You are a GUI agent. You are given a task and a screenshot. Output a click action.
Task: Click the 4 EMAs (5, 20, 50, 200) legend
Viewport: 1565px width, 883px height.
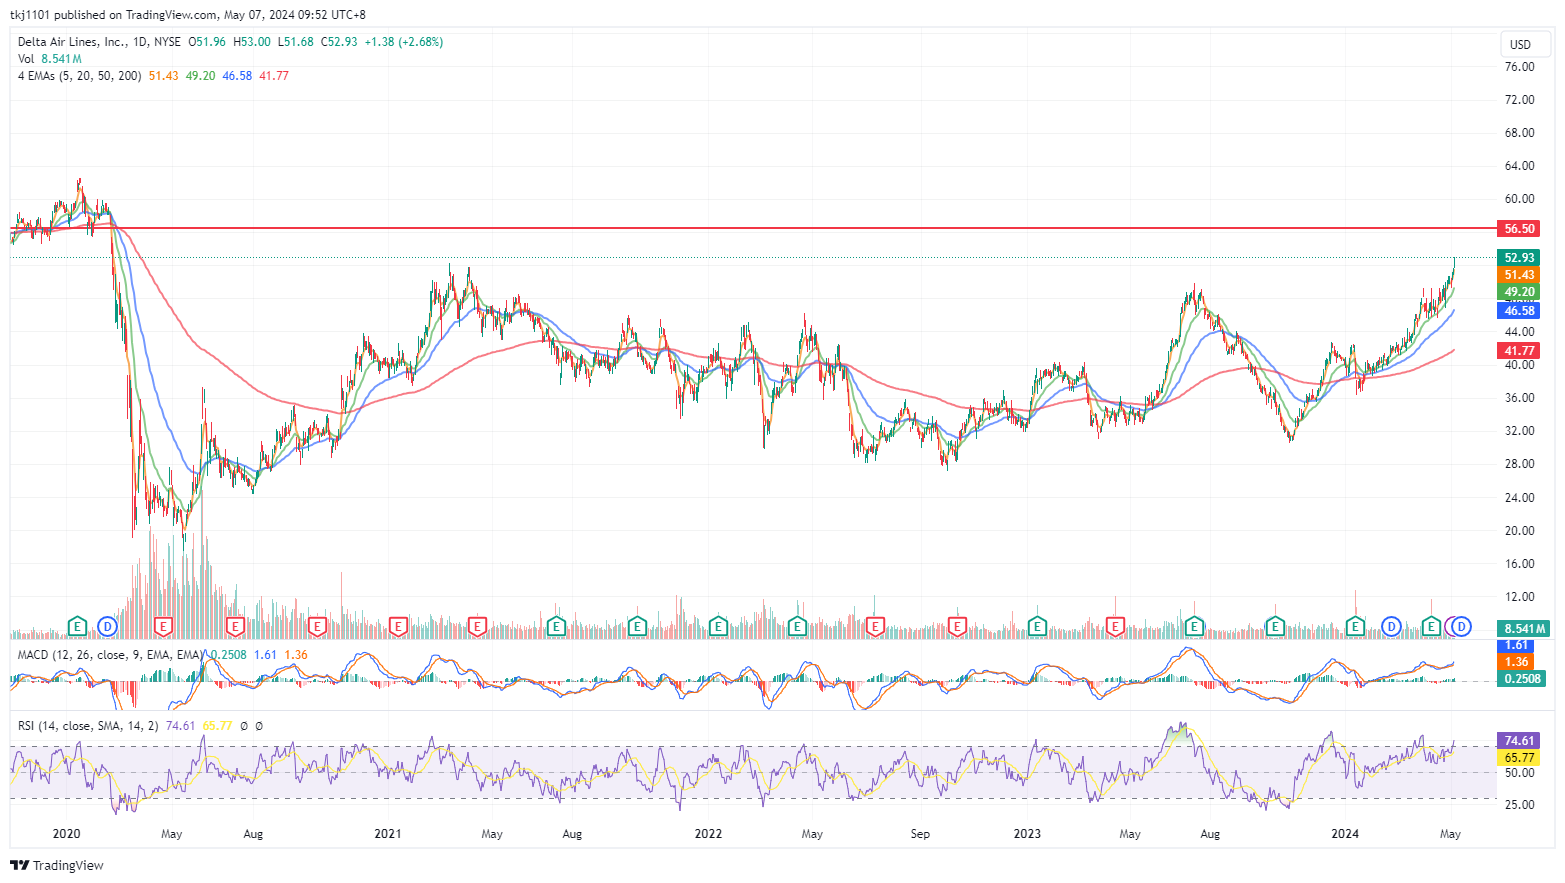[x=79, y=76]
